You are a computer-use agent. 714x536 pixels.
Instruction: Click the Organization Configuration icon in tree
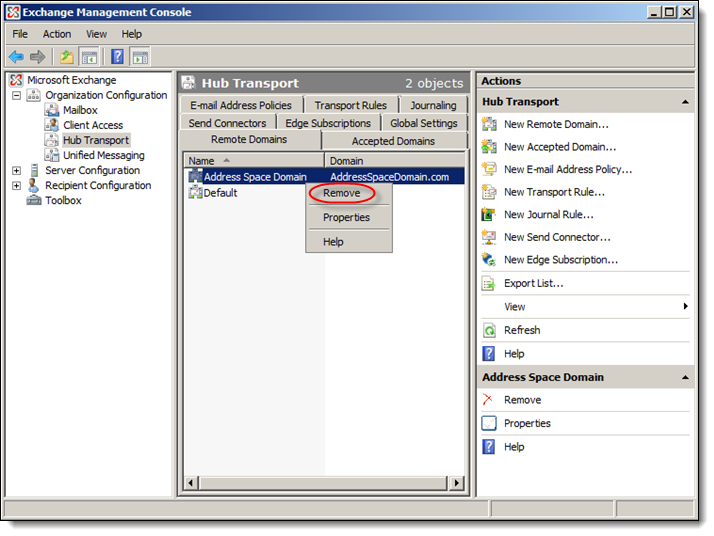tap(34, 95)
